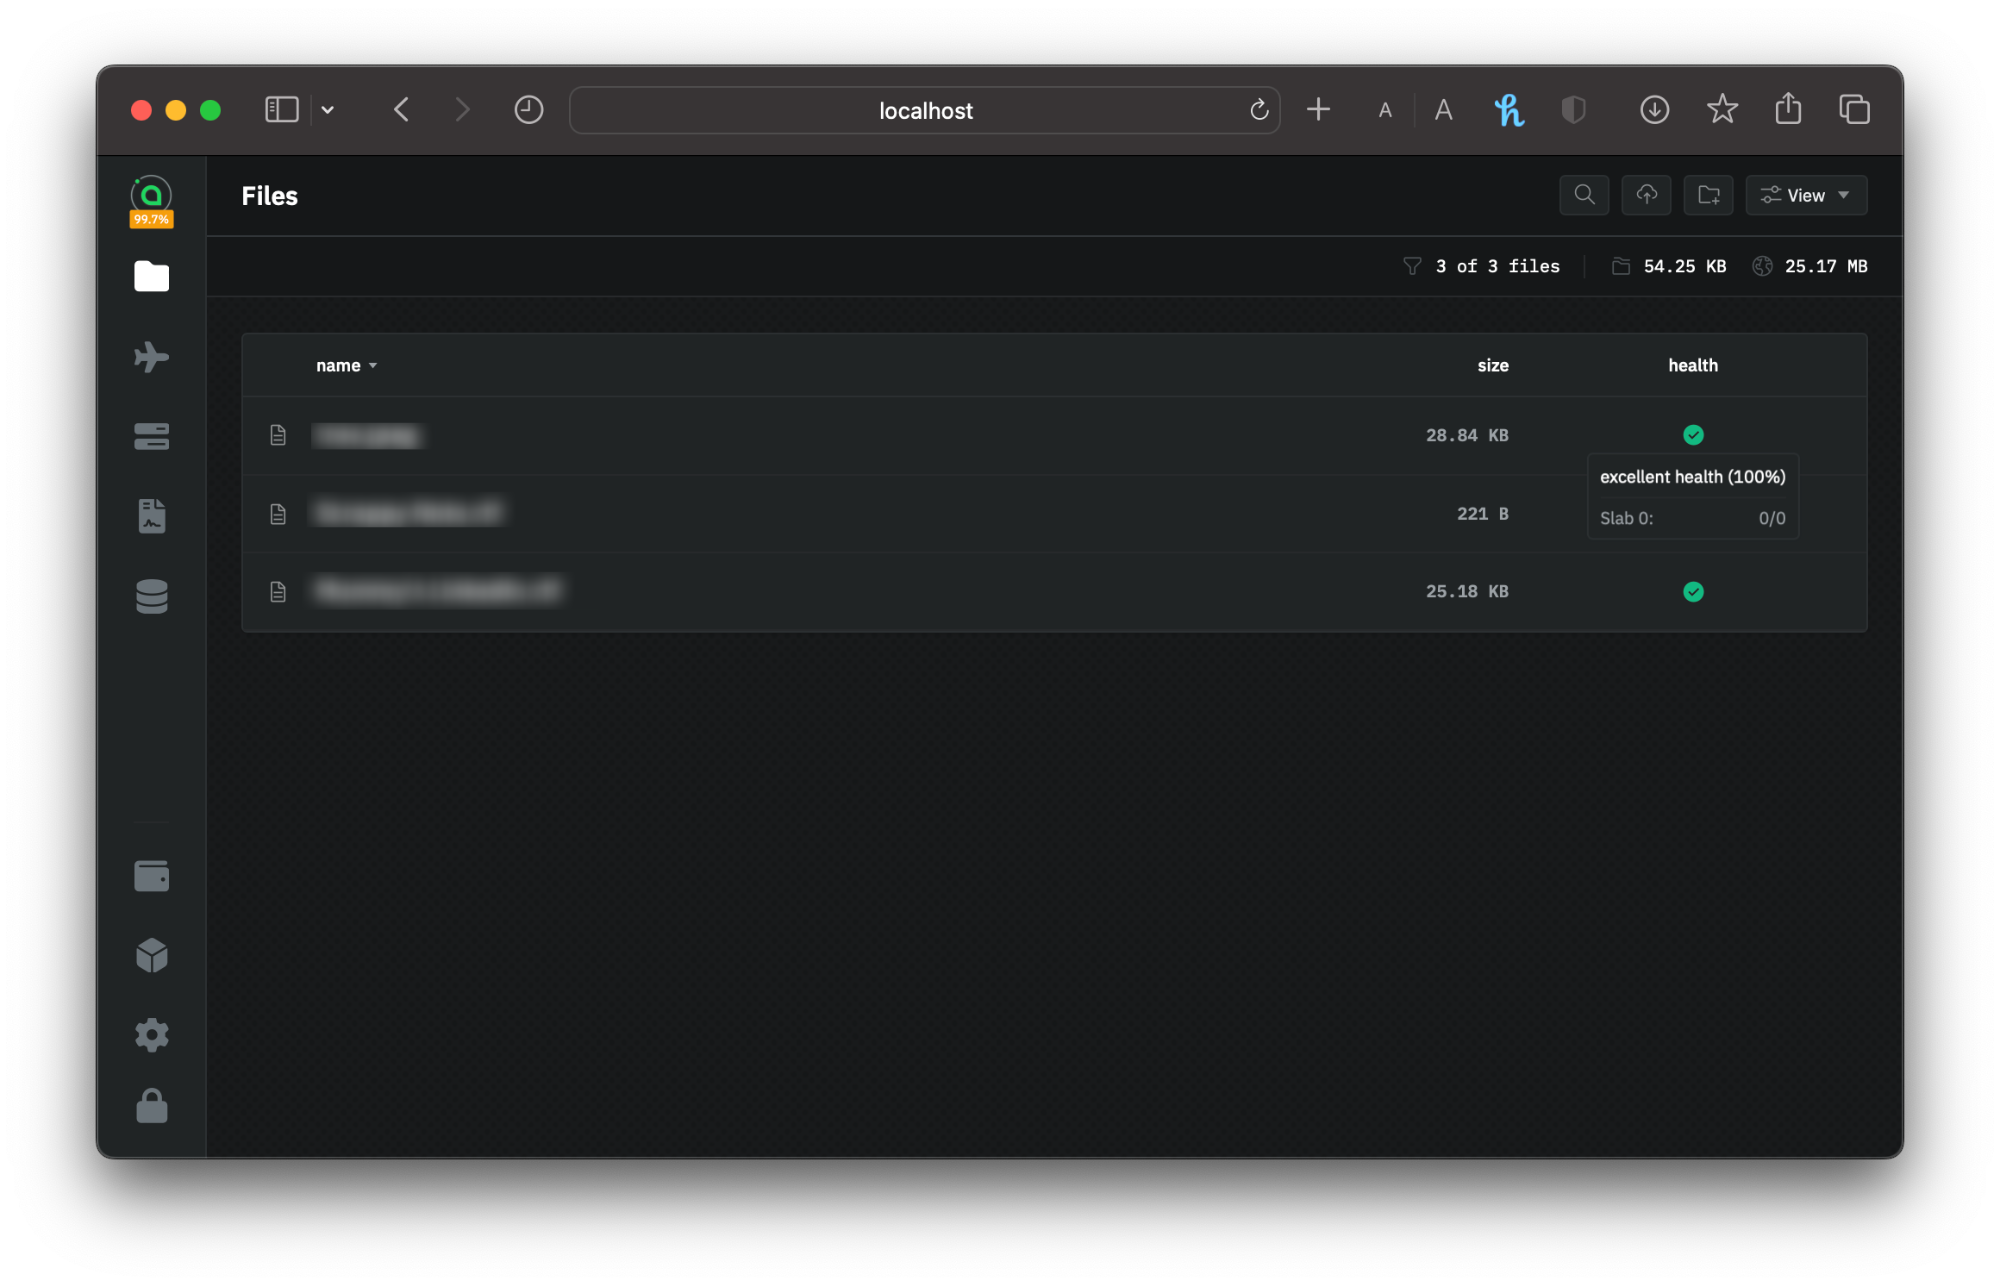Click the localhost address bar
This screenshot has height=1286, width=2000.
tap(924, 111)
